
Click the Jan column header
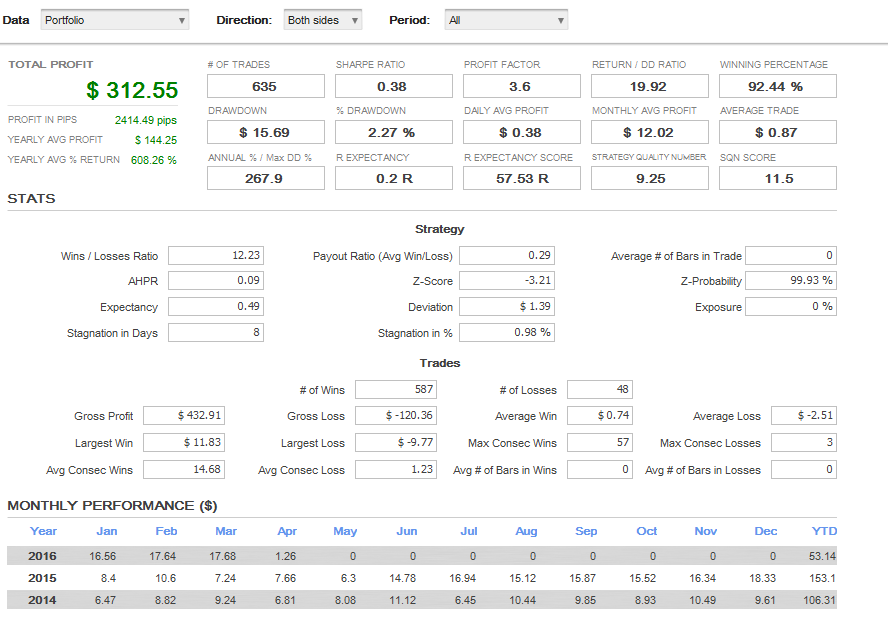(106, 531)
